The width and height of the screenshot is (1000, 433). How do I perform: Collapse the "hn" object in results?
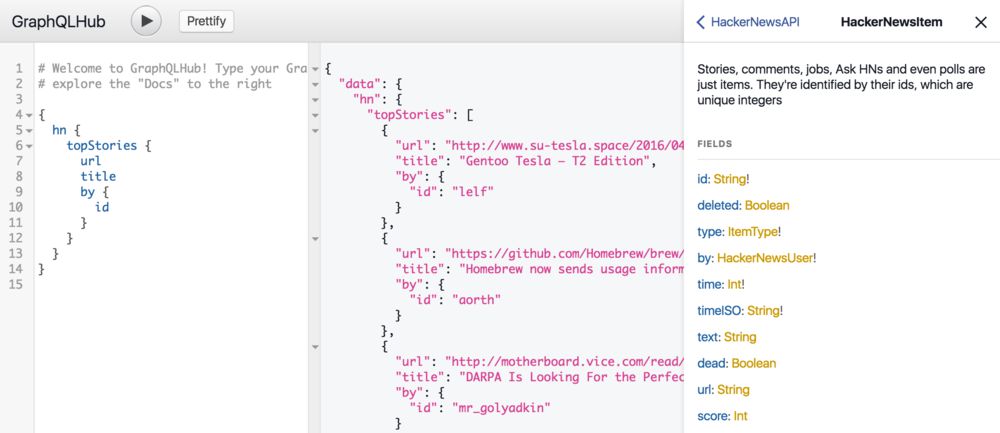pyautogui.click(x=315, y=99)
